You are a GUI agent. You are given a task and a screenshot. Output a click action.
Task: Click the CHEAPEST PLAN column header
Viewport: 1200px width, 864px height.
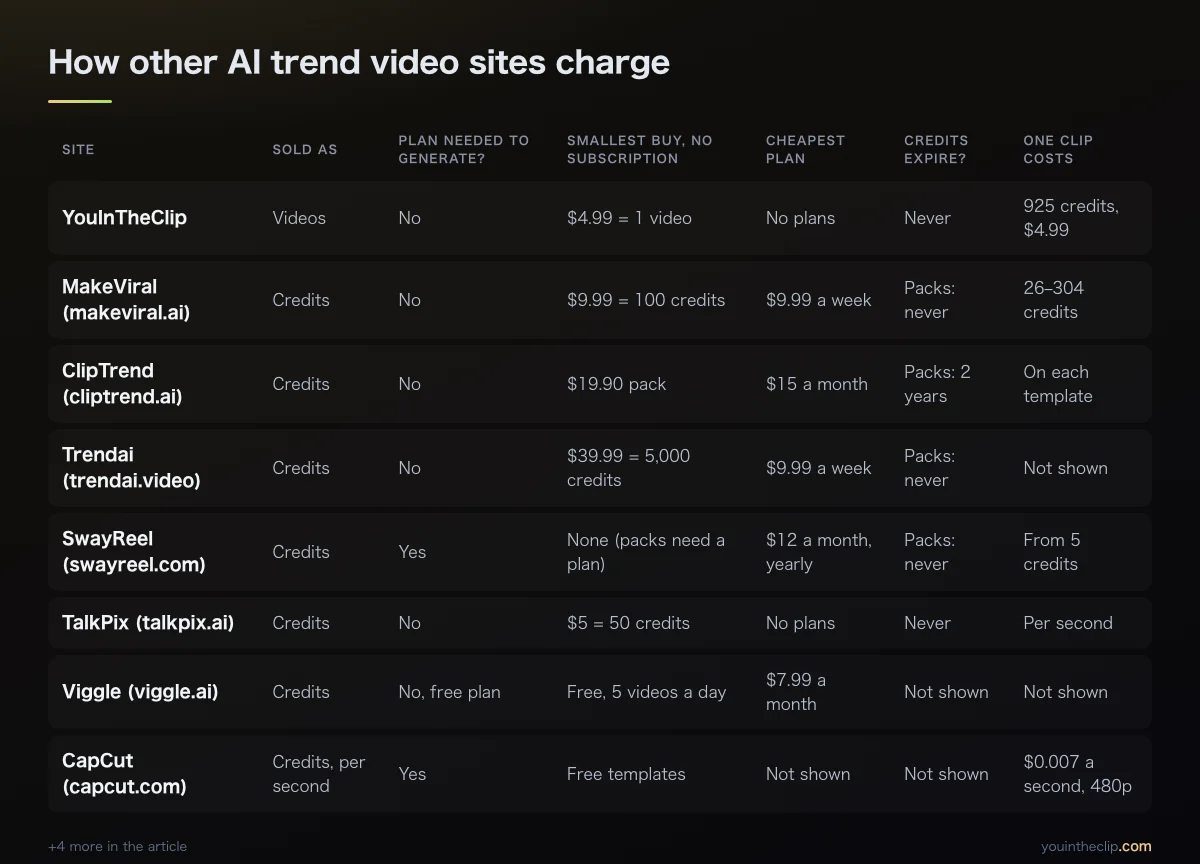(806, 149)
